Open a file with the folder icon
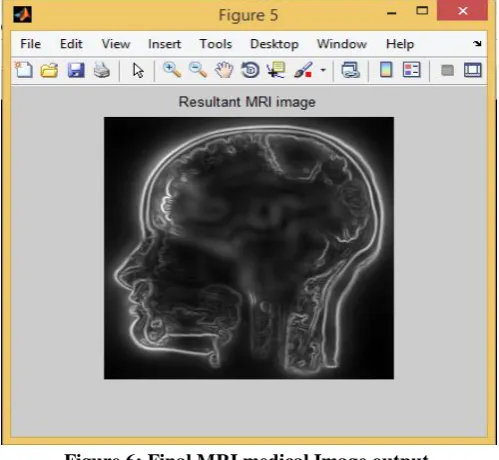Screen dimensions: 499x460 click(x=49, y=70)
